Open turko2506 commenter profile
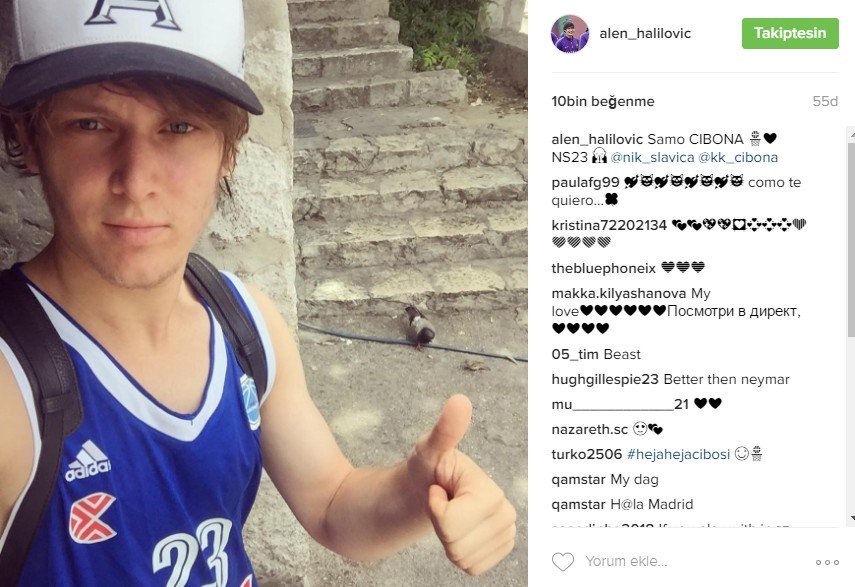Screen dimensions: 855x587 [587, 454]
